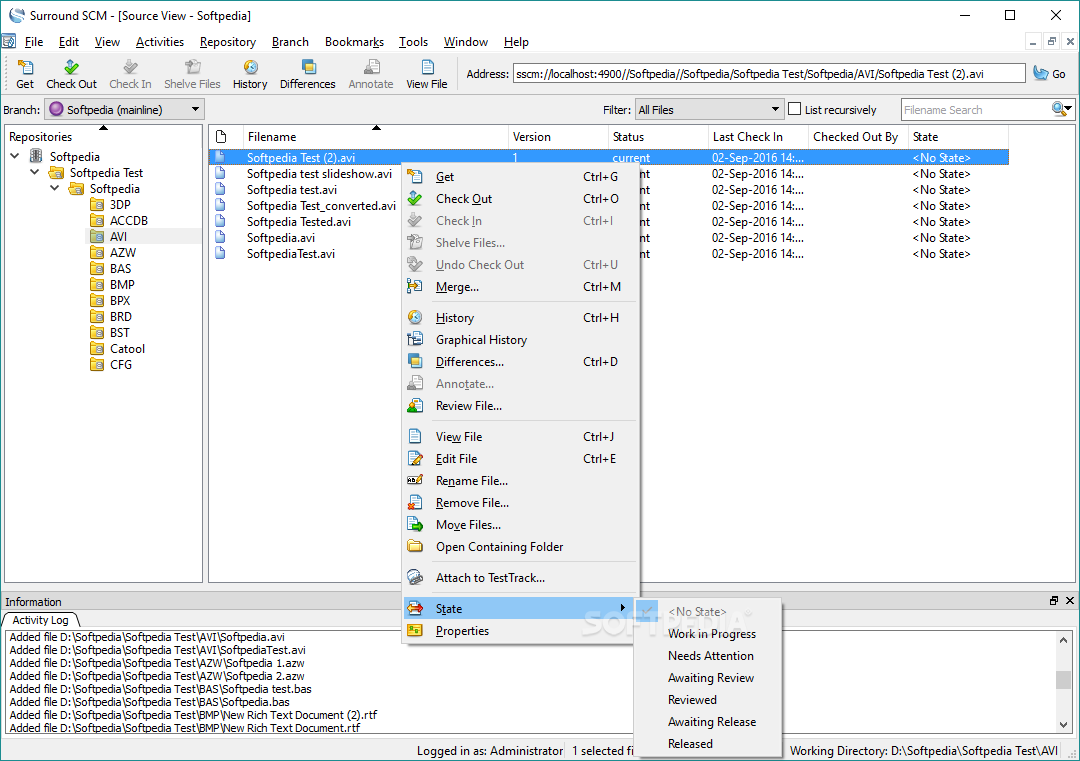
Task: Open the File menu
Action: [x=34, y=42]
